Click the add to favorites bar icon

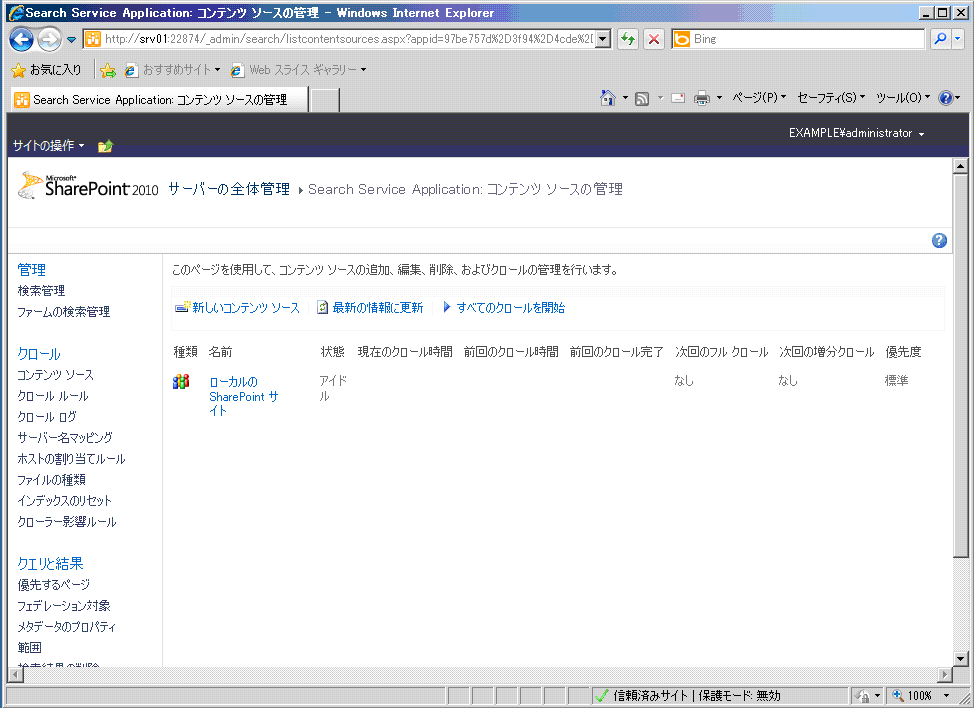108,70
